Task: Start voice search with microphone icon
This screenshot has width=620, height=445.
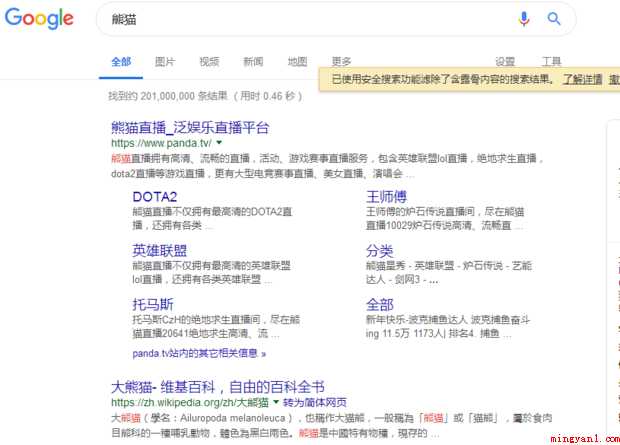Action: tap(524, 19)
